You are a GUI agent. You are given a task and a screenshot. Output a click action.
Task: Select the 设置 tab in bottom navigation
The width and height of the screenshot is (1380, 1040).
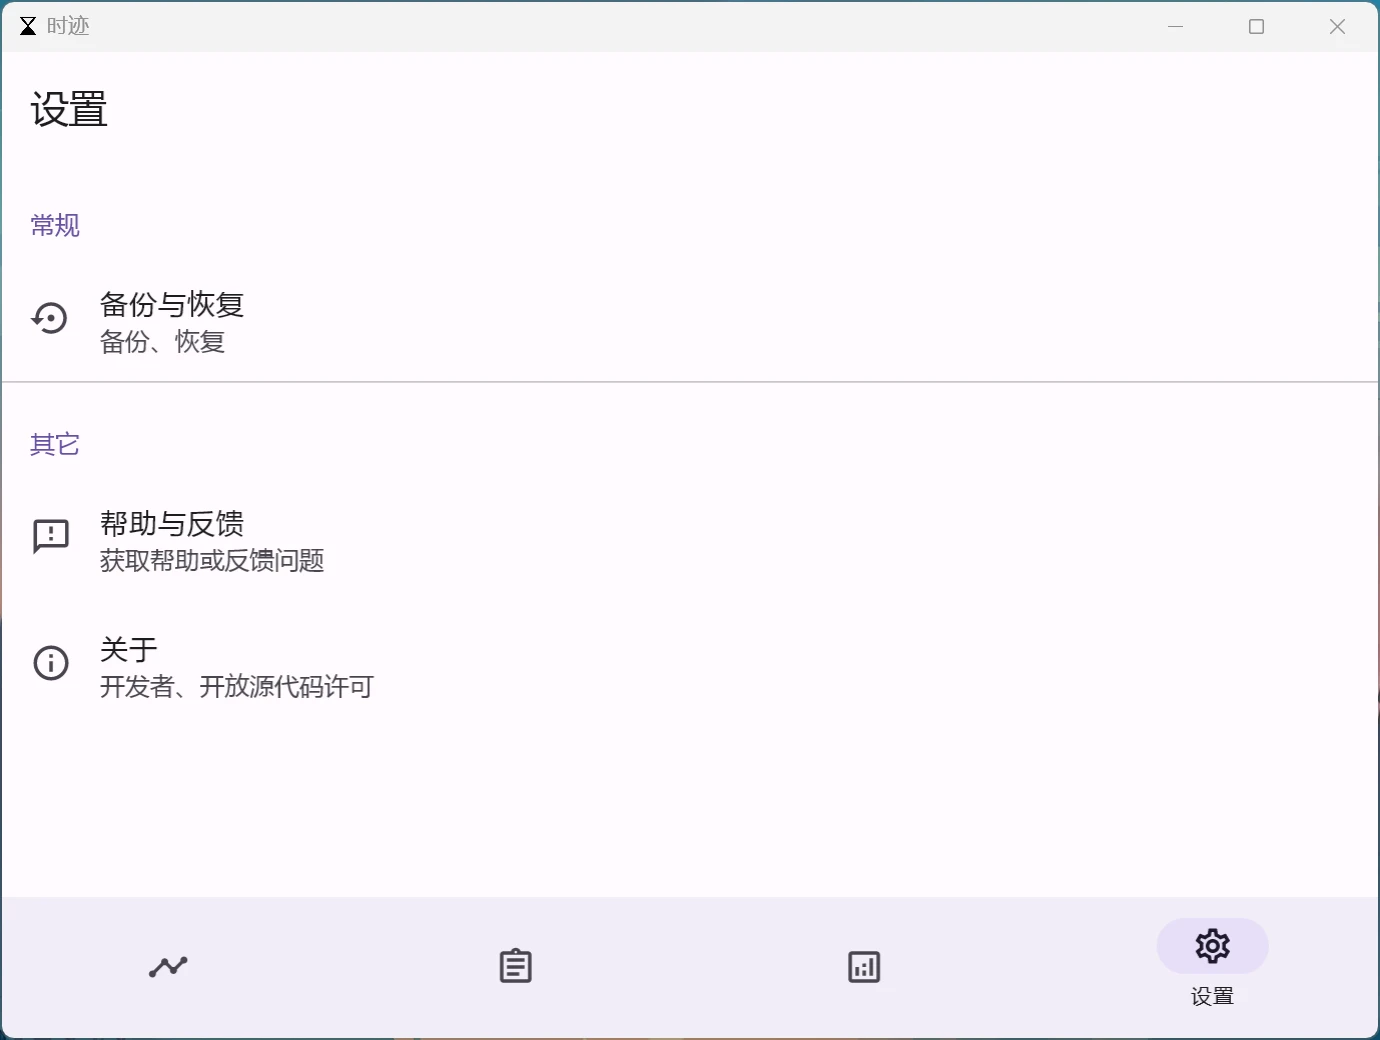pos(1212,965)
